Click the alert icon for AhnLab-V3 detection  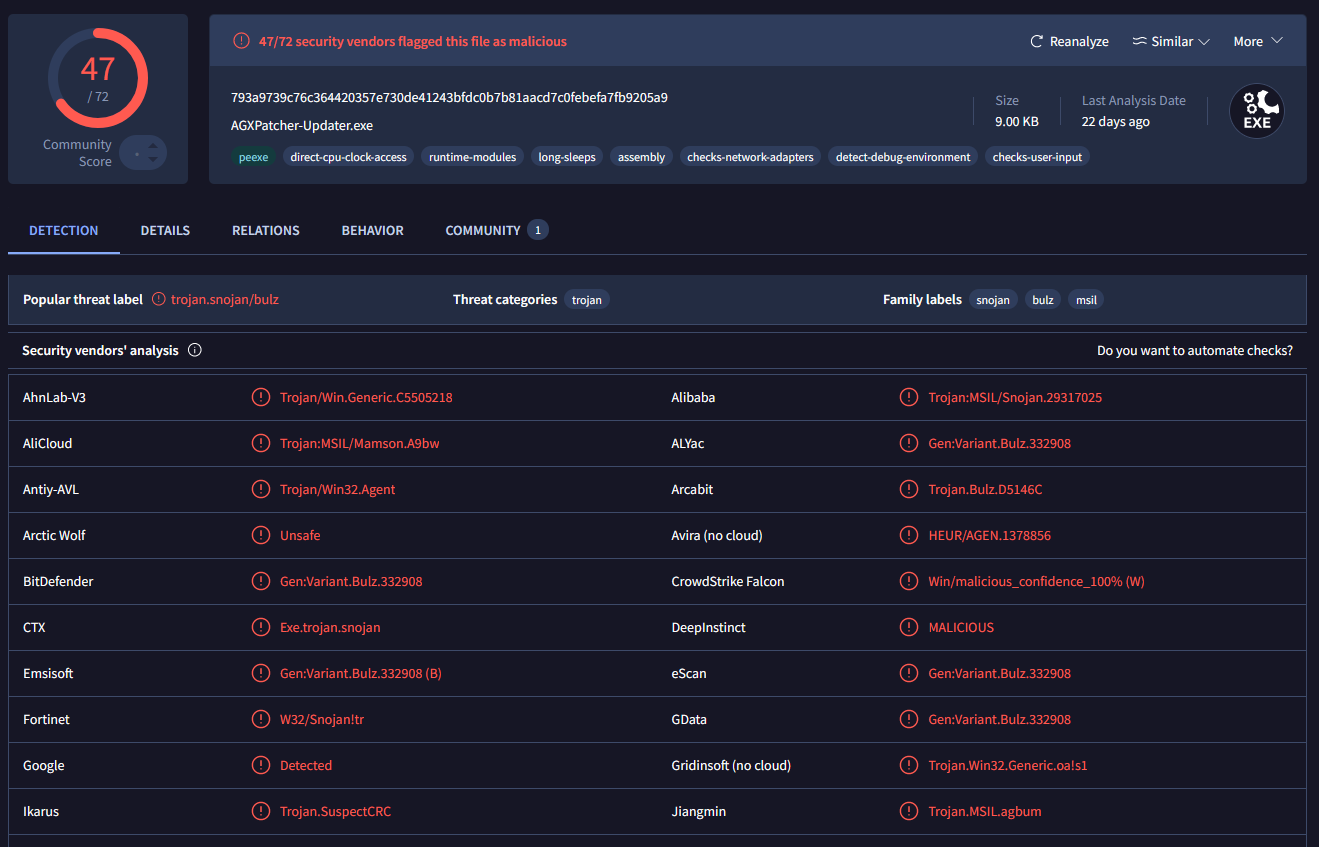click(261, 397)
